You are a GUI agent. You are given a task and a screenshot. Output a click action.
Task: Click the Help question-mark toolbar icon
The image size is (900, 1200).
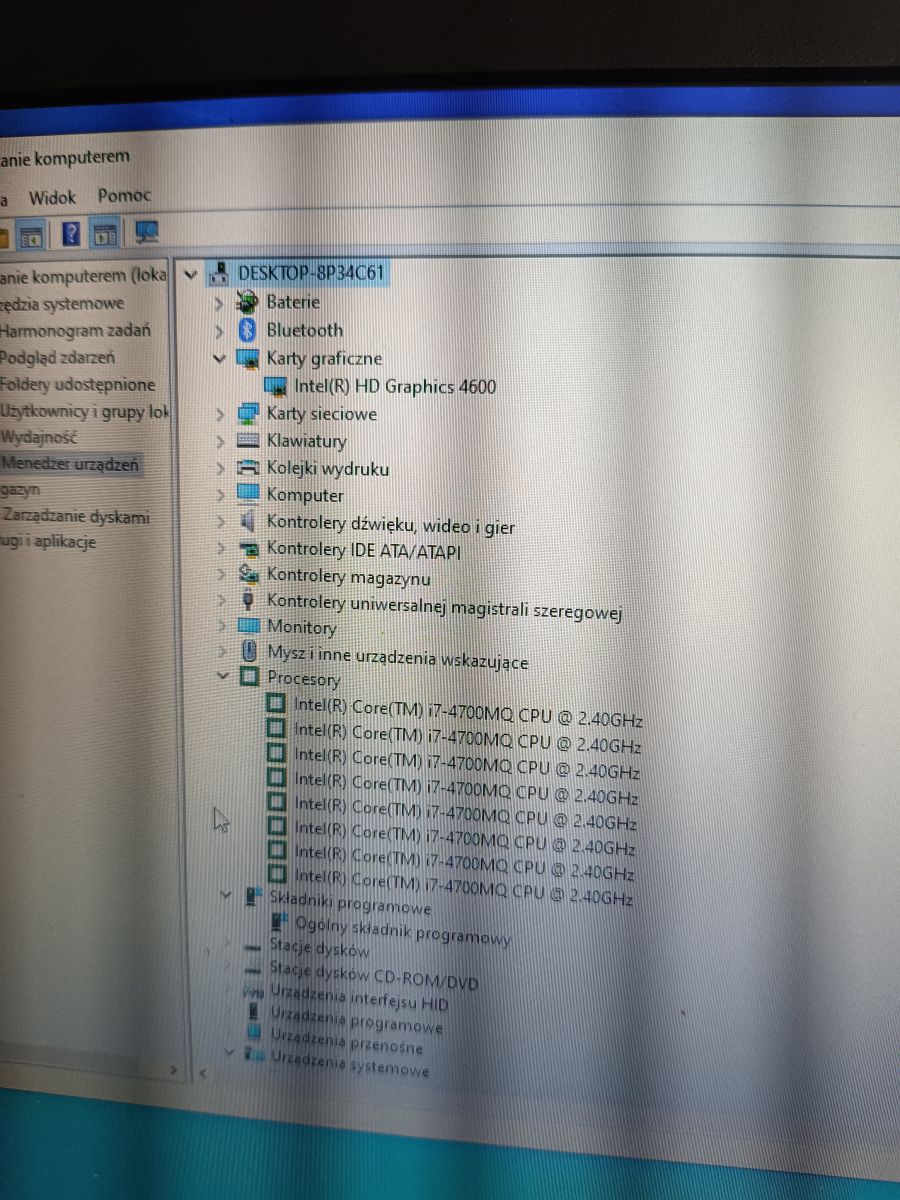(x=70, y=234)
